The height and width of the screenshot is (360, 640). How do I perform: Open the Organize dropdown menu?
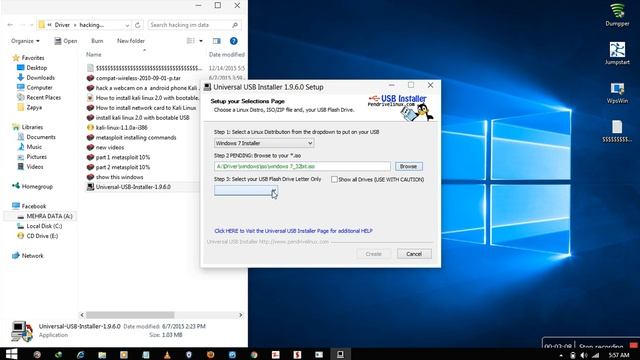(25, 41)
